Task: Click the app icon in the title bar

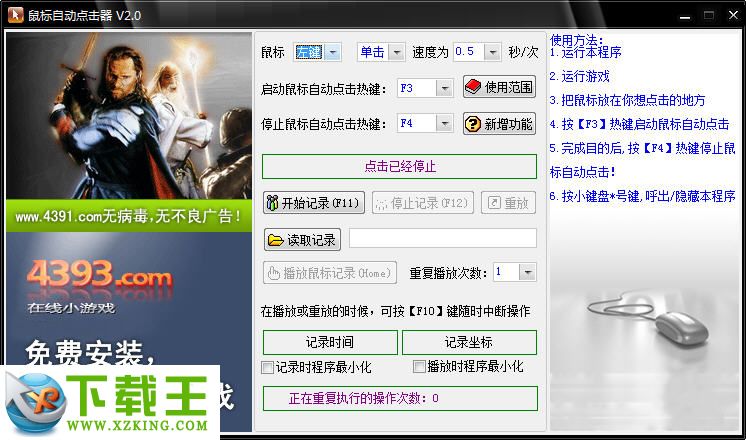Action: (15, 15)
